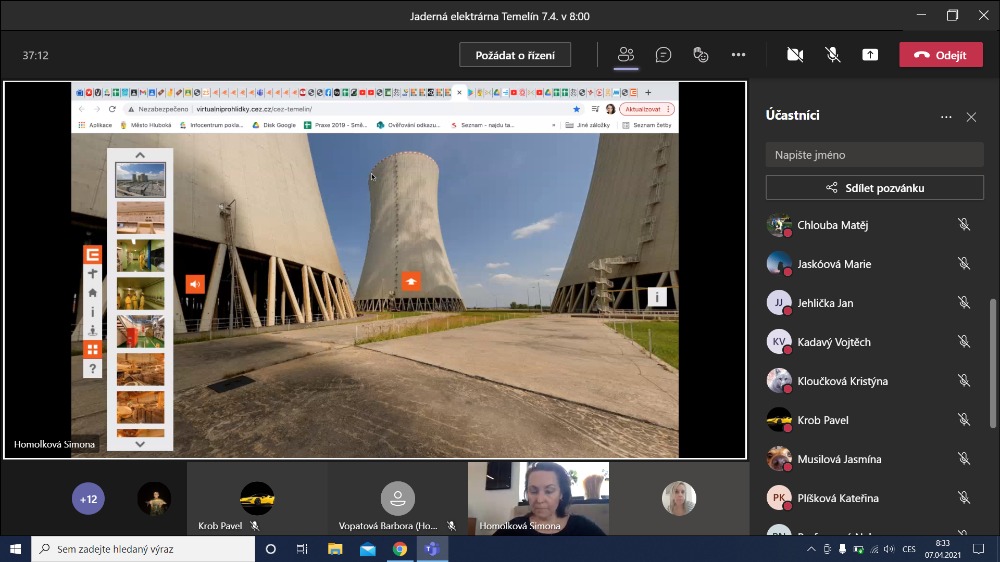This screenshot has width=1000, height=562.
Task: Open the reactions and raise hand icon
Action: [701, 55]
